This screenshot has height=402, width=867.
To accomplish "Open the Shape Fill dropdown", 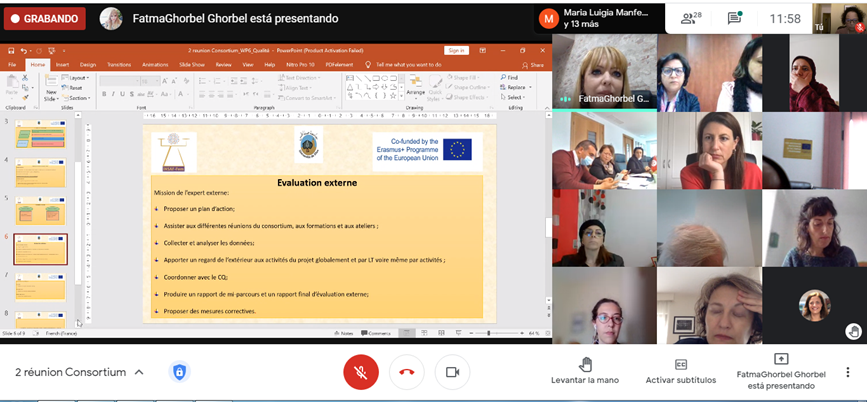I will point(464,78).
